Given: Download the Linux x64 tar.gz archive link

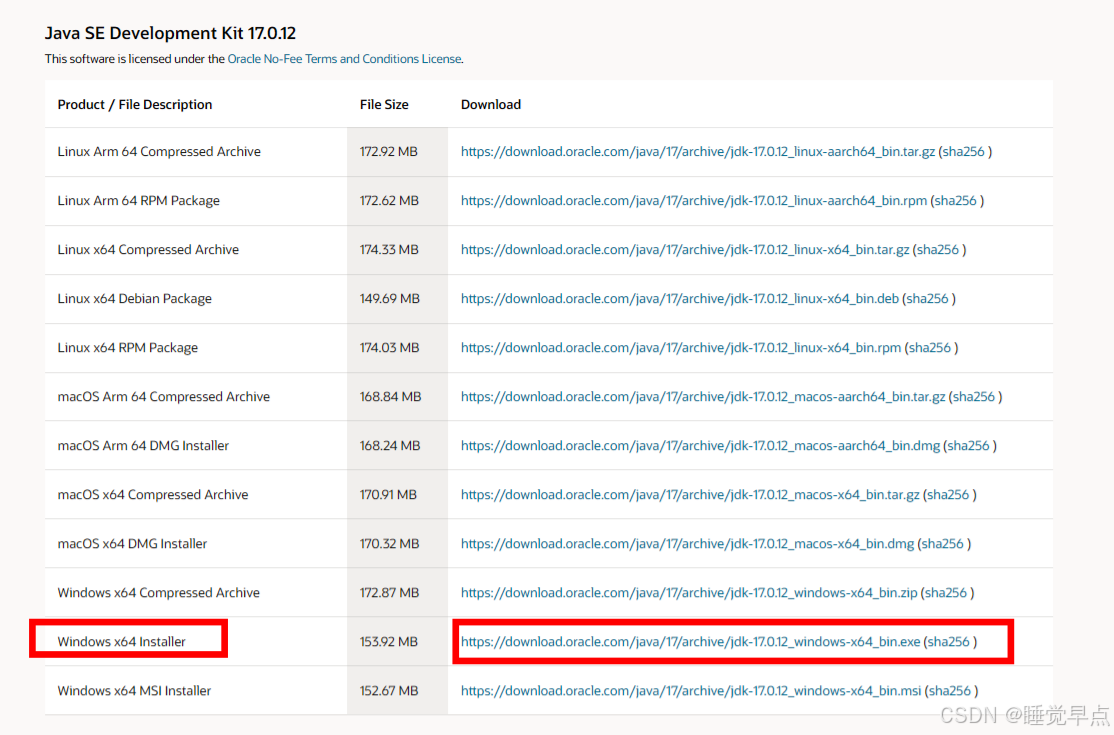Looking at the screenshot, I should tap(685, 249).
